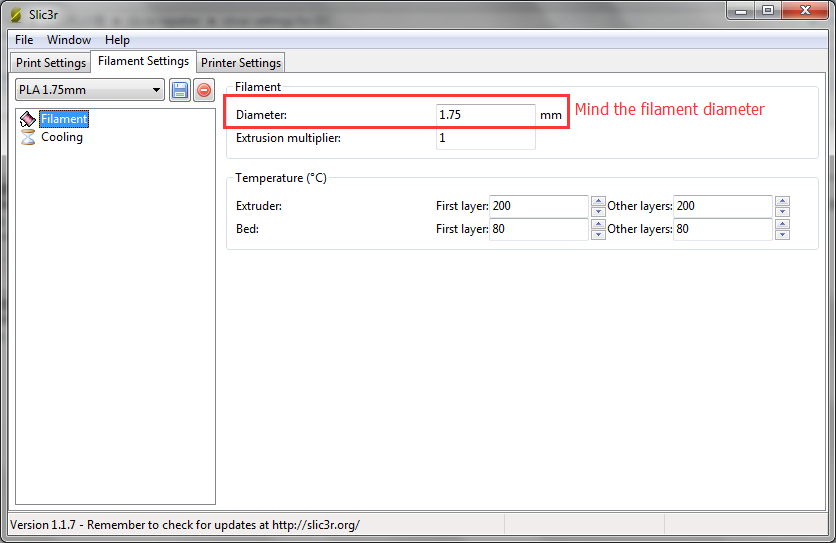Click the 'Extruder:' label

click(259, 206)
